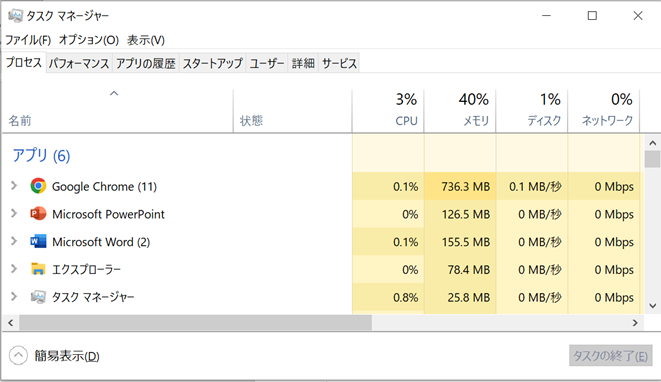The image size is (661, 382).
Task: Expand the Google Chrome (11) process group
Action: coord(14,186)
